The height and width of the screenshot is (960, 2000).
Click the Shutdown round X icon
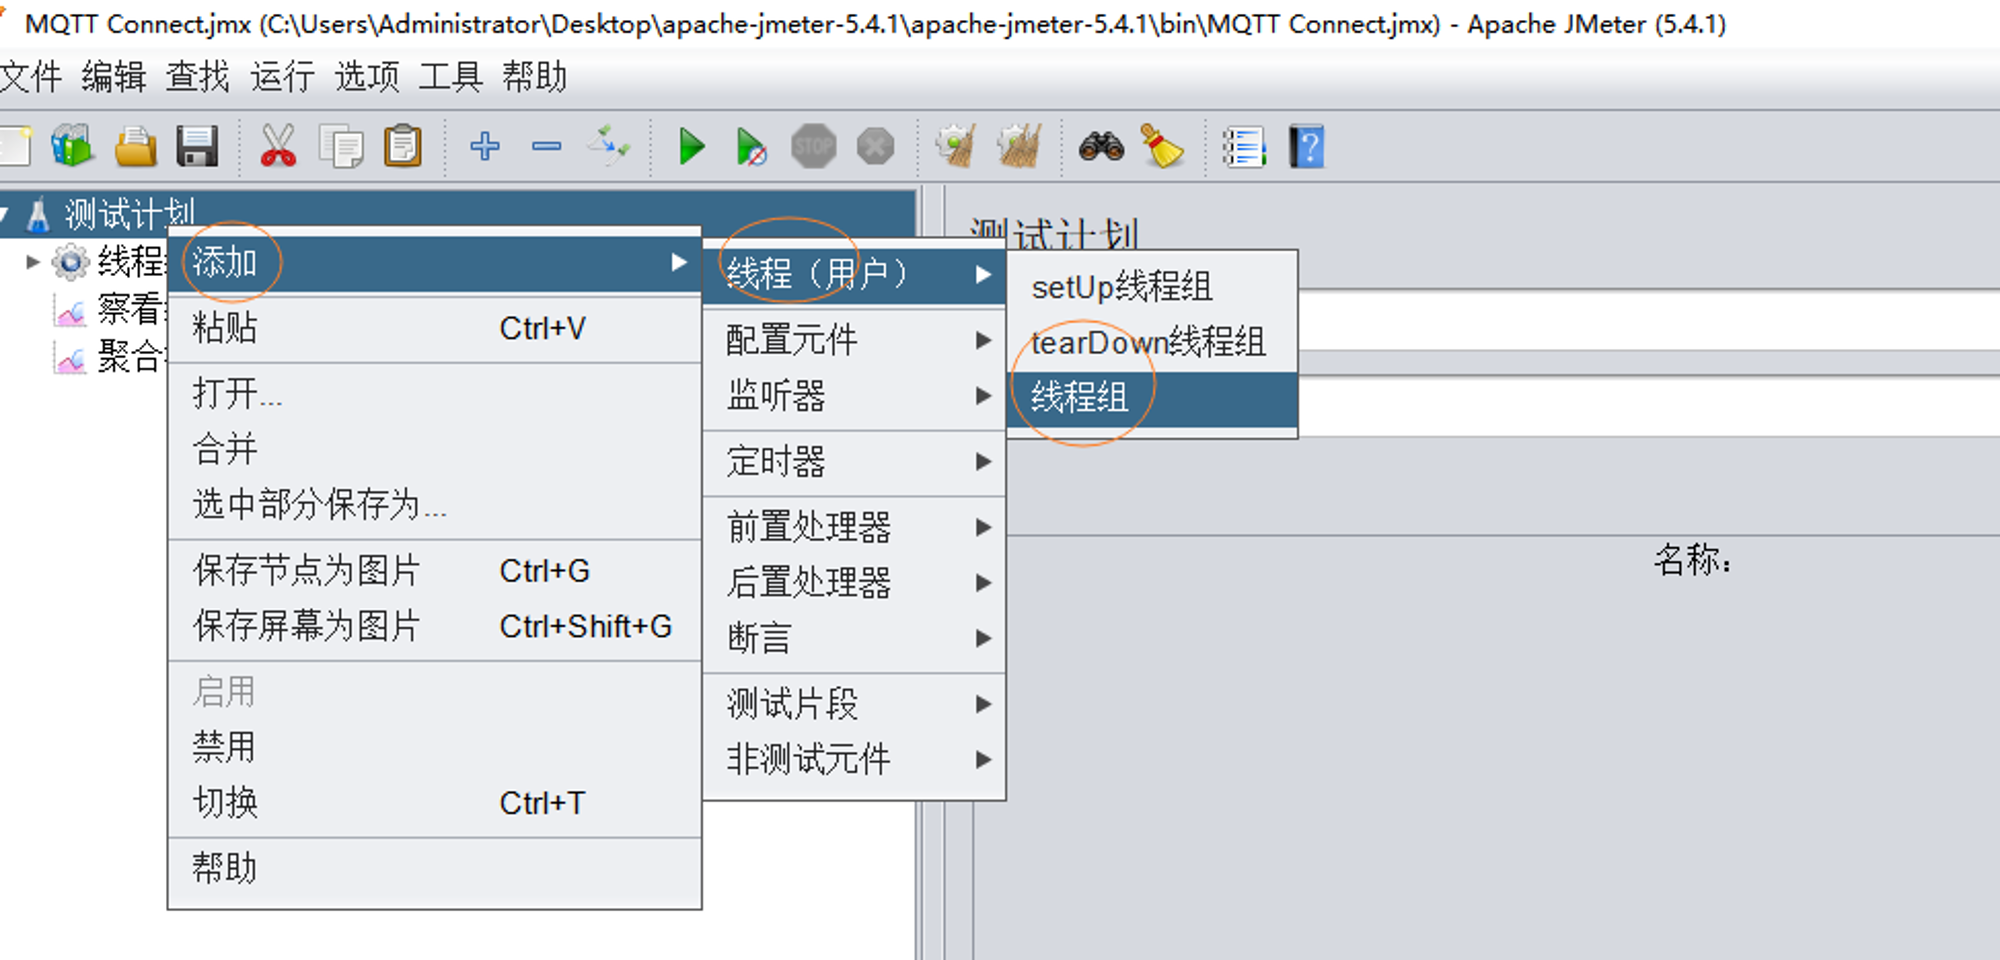(x=876, y=147)
